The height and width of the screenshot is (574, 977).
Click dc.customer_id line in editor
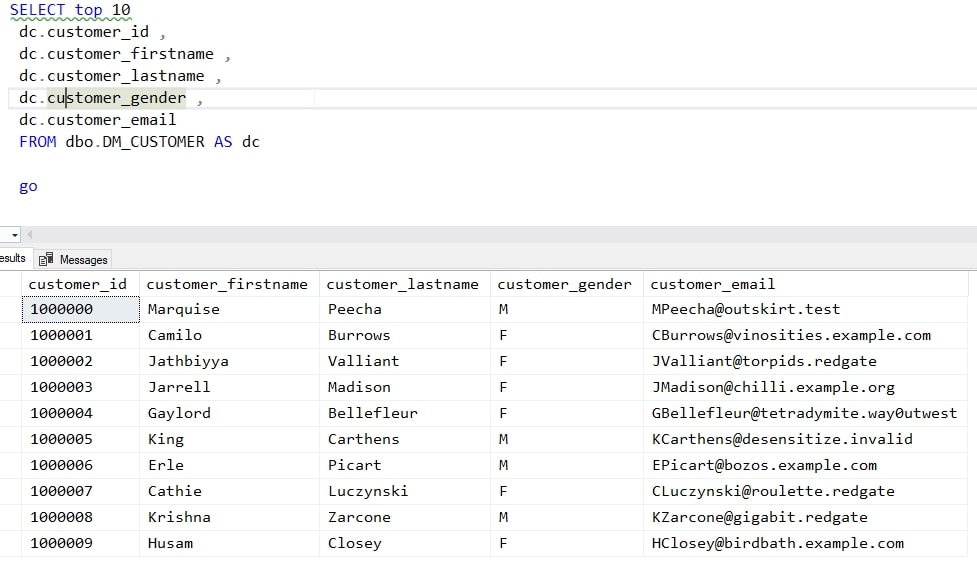click(92, 32)
